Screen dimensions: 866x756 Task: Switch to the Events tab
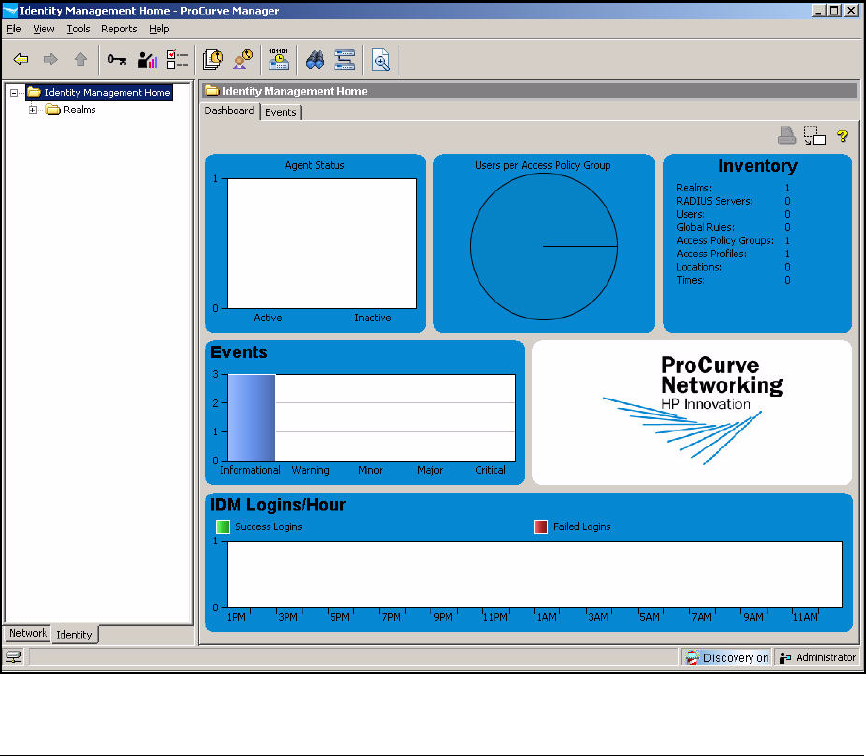(281, 112)
